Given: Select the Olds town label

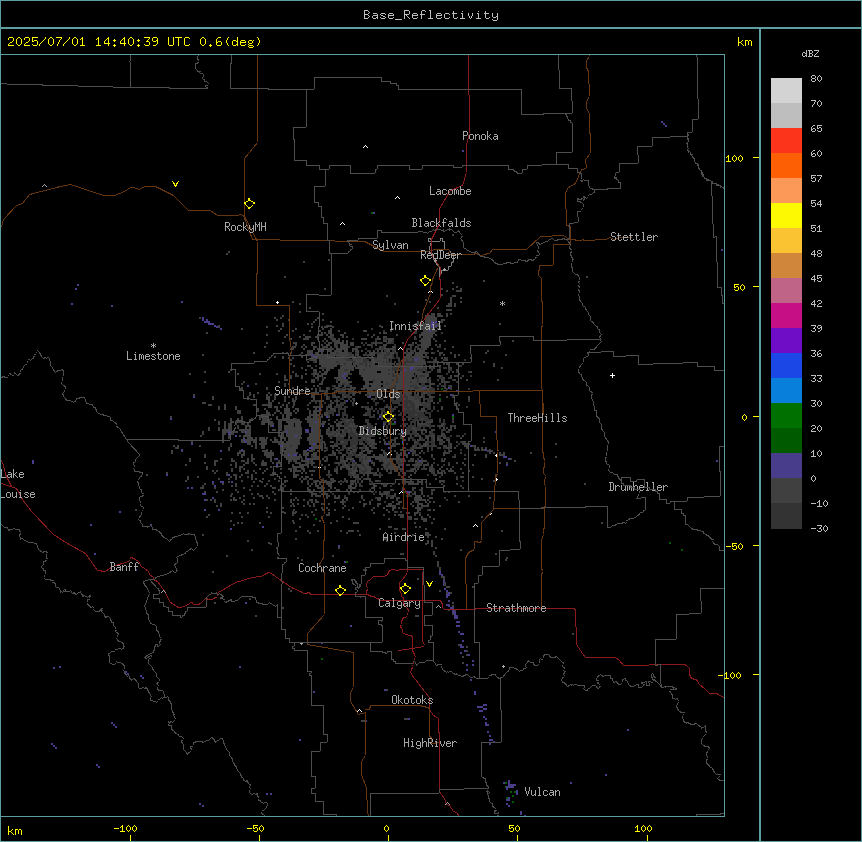Looking at the screenshot, I should 388,394.
